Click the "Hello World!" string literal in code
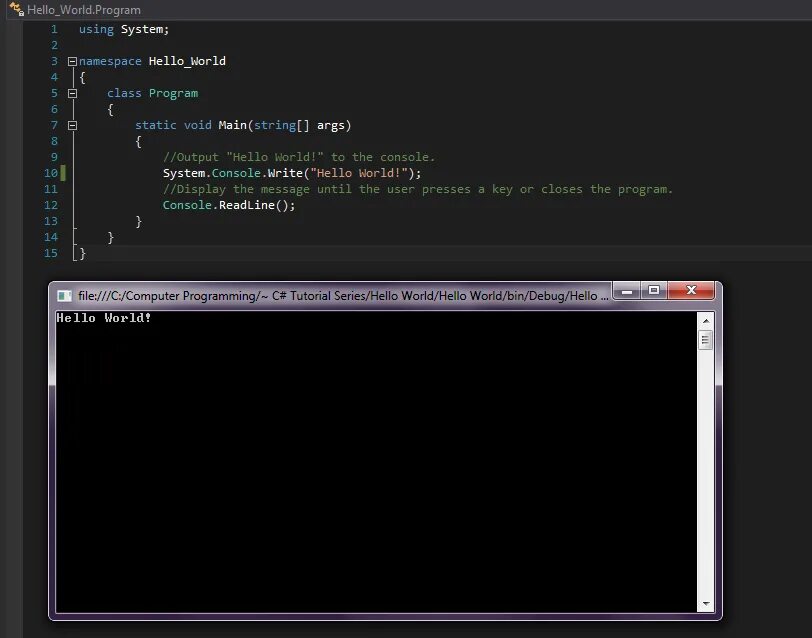 point(359,173)
